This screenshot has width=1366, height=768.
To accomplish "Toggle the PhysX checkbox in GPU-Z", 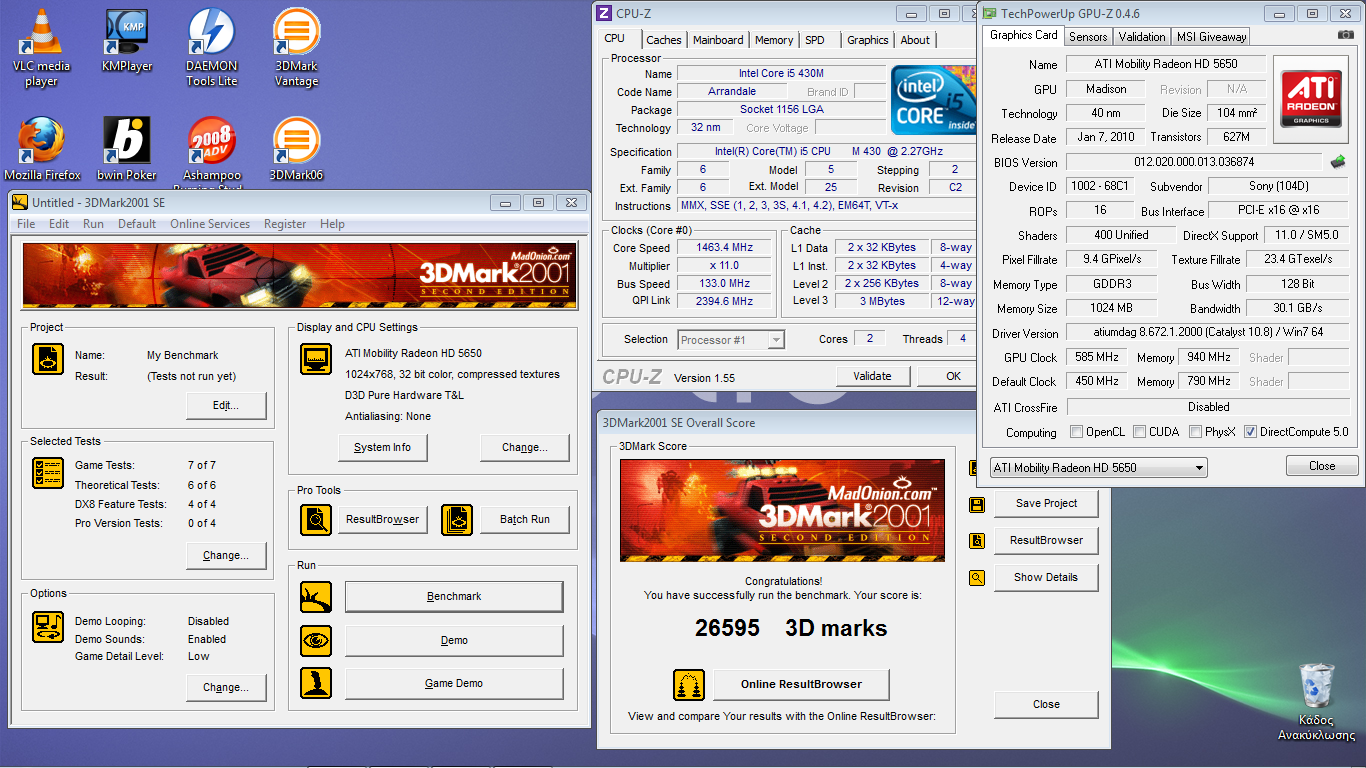I will [x=1196, y=432].
